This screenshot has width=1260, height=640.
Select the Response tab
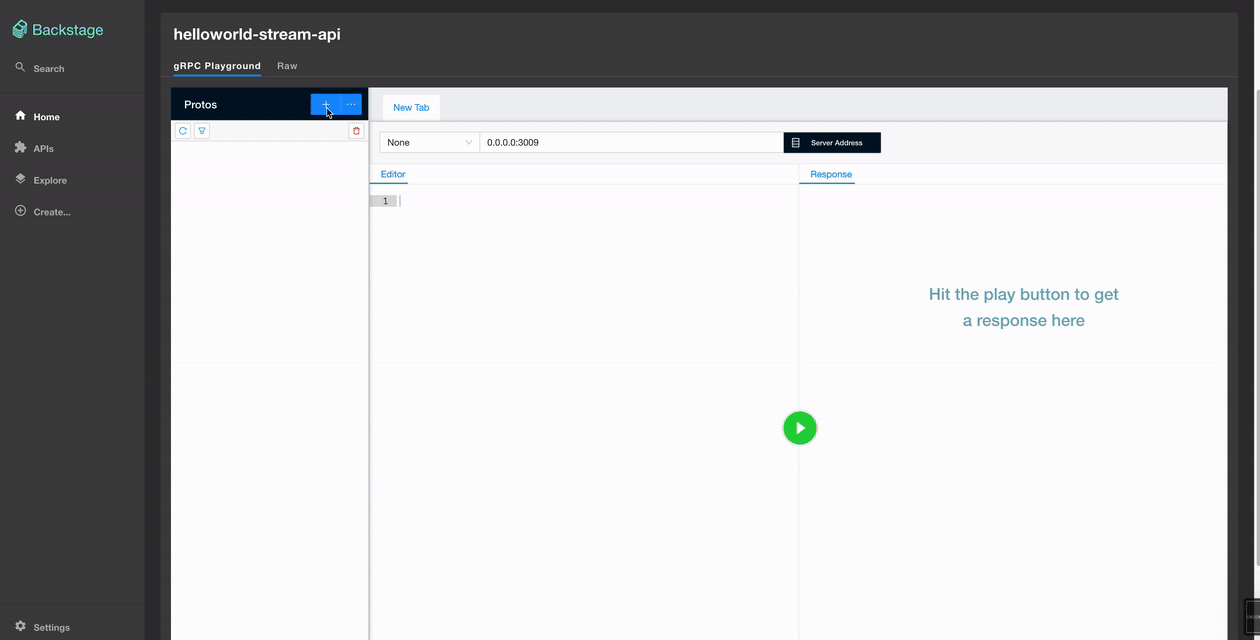(x=831, y=174)
